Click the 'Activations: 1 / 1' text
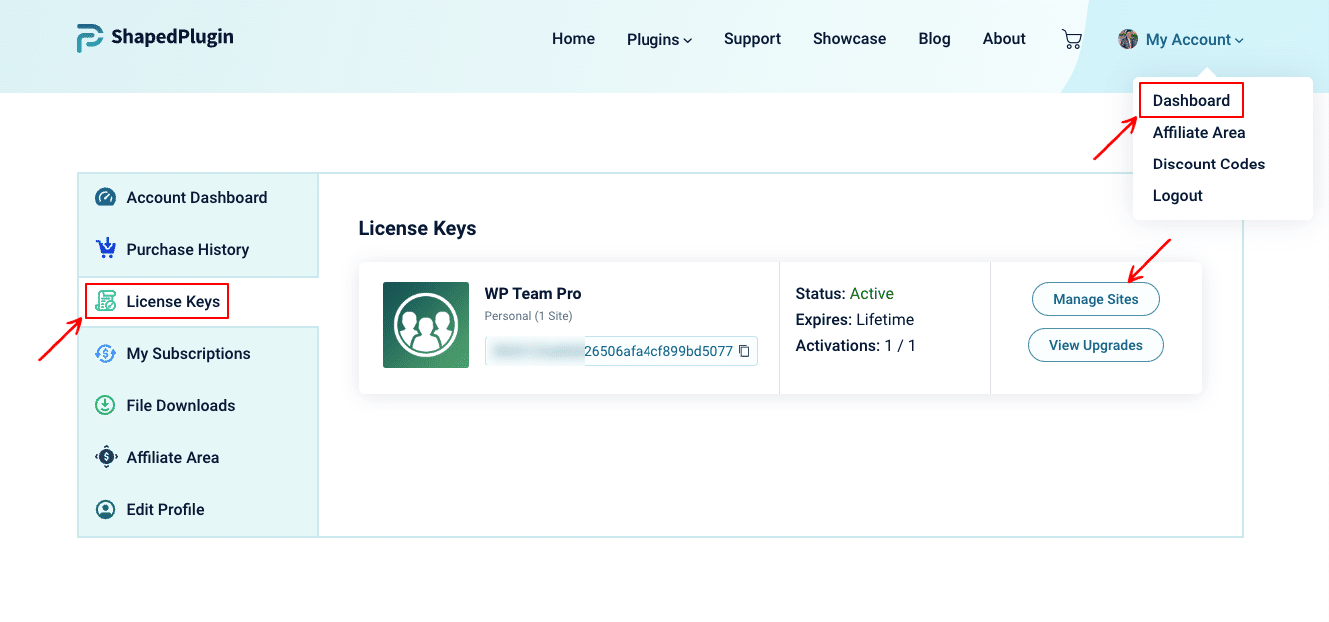Screen dimensions: 1329x622 point(856,345)
